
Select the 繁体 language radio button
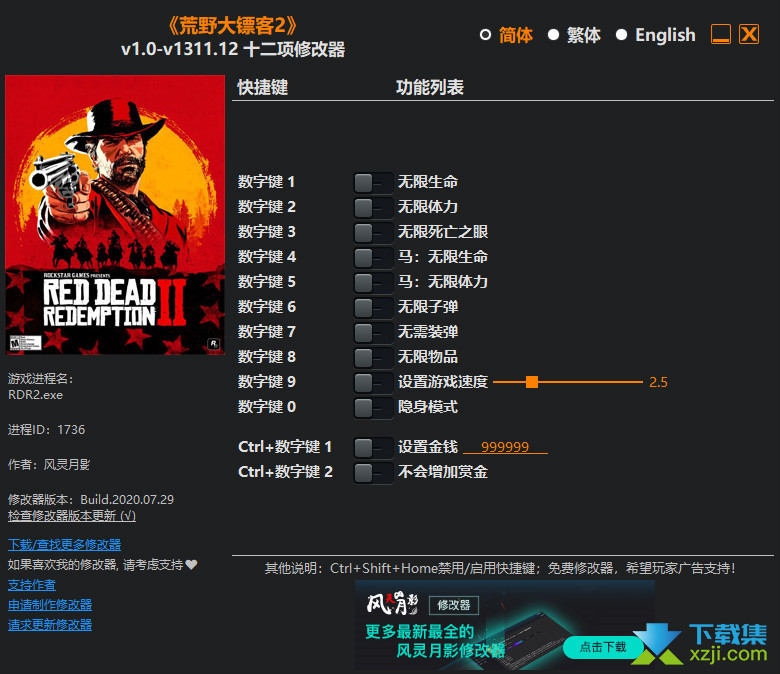click(x=553, y=35)
